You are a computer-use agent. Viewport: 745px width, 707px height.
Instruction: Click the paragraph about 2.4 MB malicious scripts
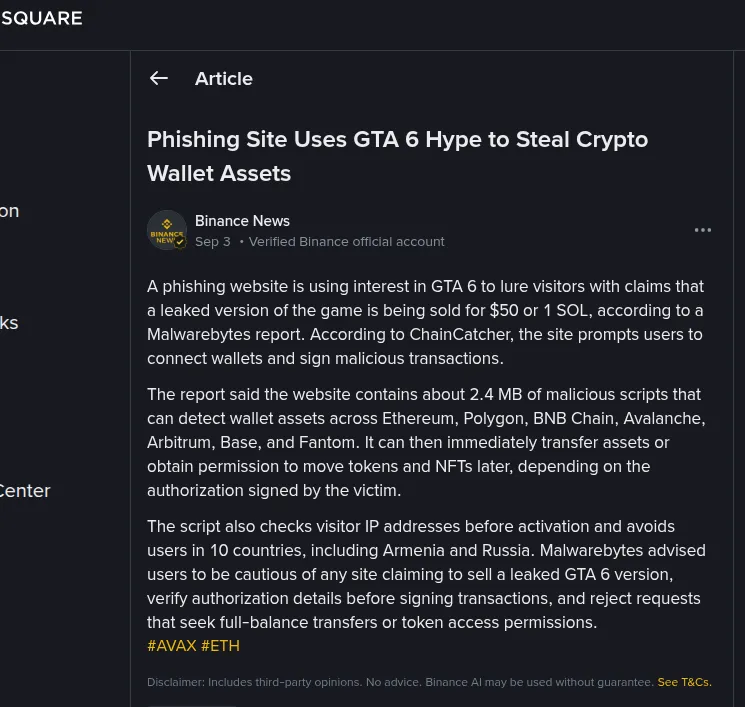click(426, 442)
